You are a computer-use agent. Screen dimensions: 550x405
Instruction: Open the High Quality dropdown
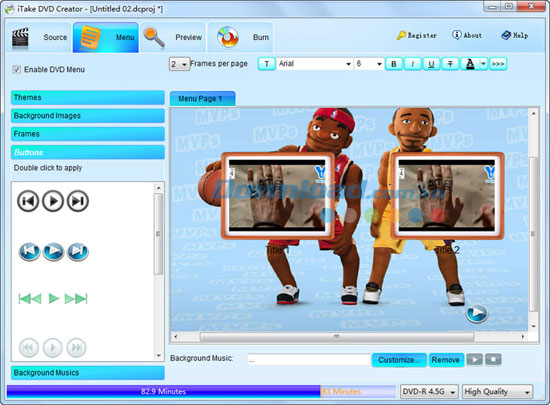click(497, 392)
